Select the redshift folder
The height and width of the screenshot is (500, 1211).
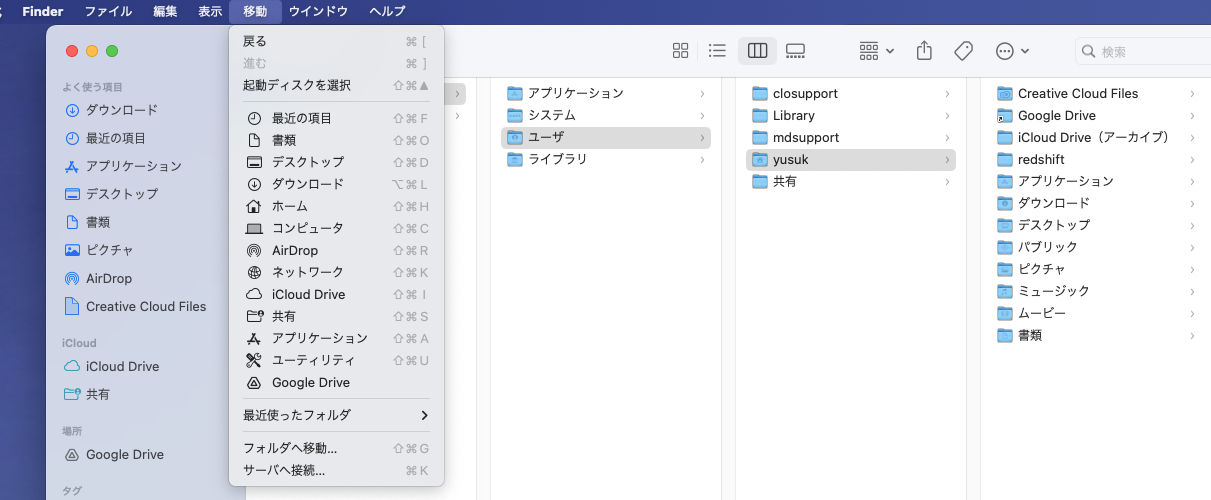click(x=1096, y=159)
